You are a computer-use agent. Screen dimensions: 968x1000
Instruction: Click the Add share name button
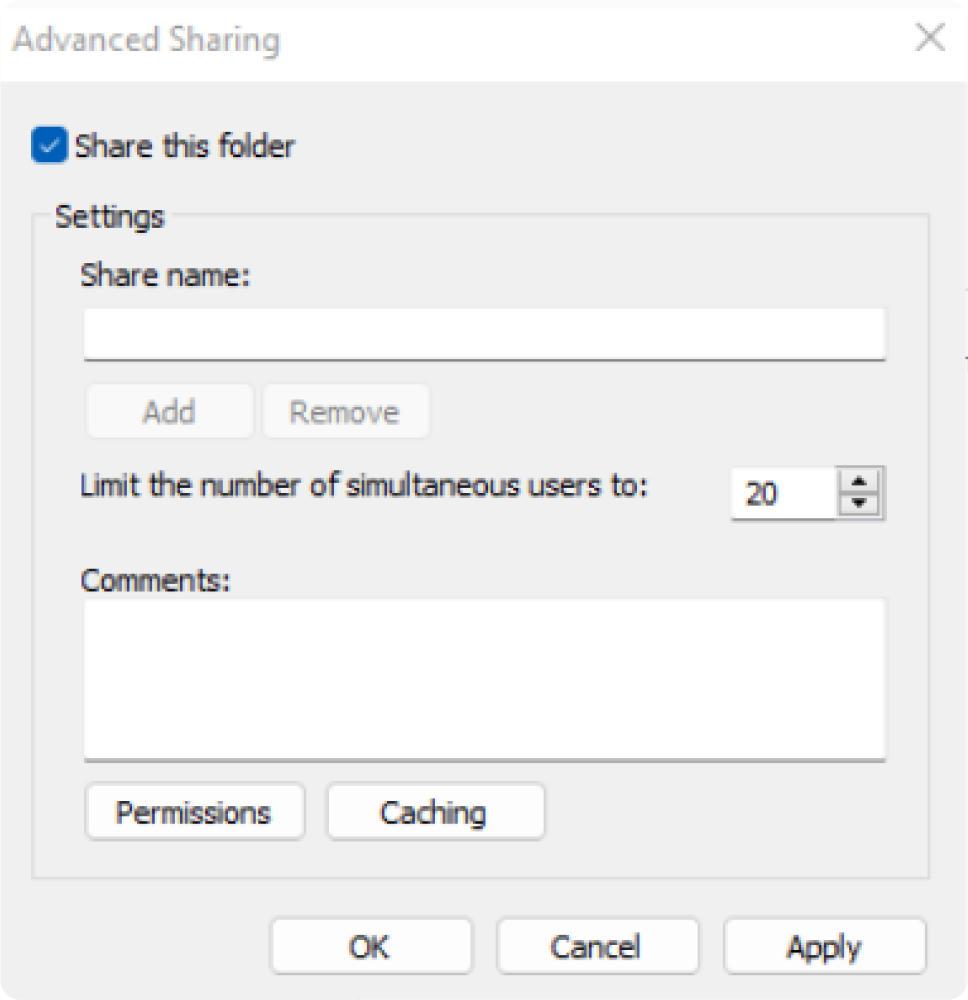click(169, 411)
